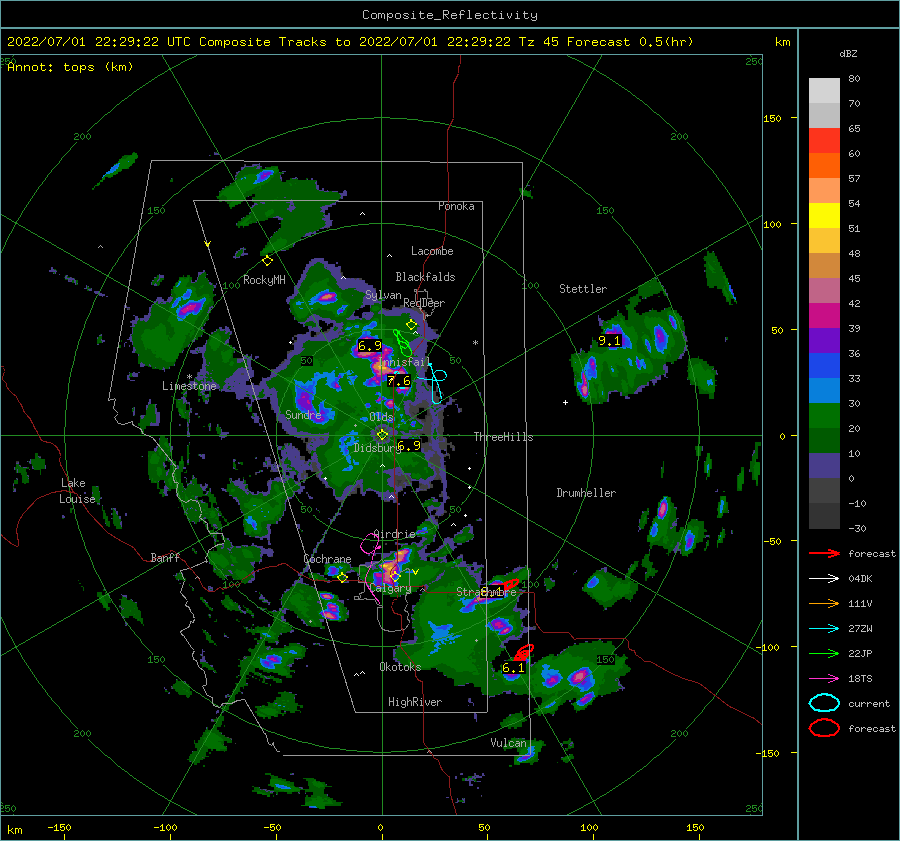This screenshot has width=900, height=841.
Task: Click the Vulcan label
Action: point(508,743)
